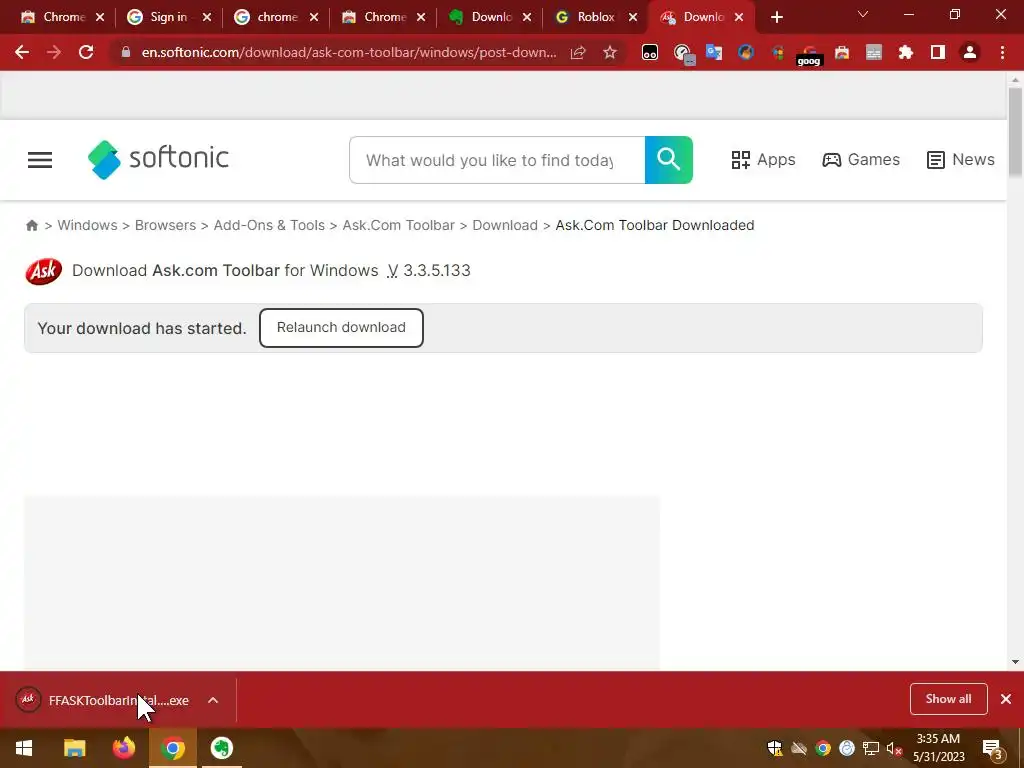
Task: Open the extension with the 'goog' badge
Action: pyautogui.click(x=809, y=54)
